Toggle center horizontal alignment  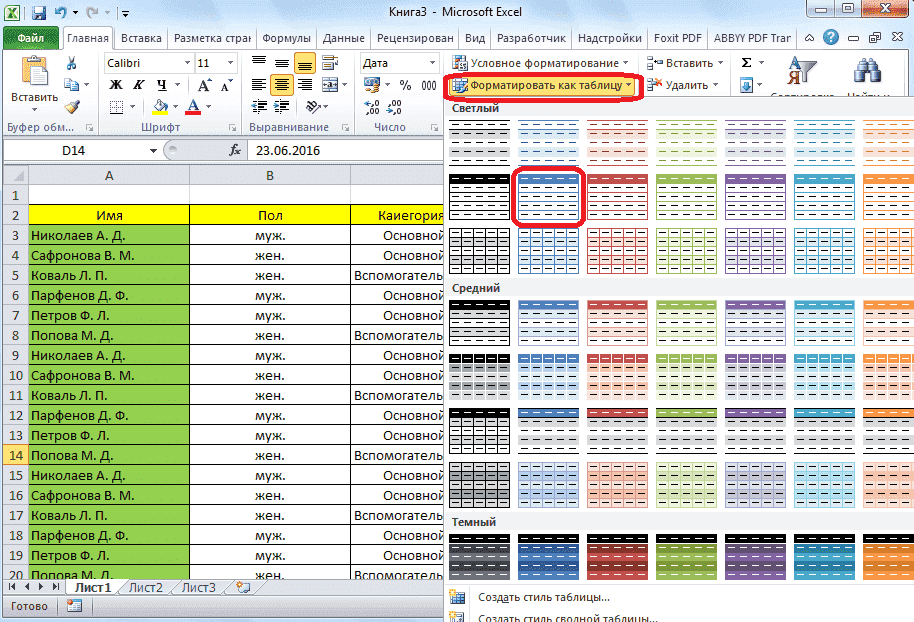pyautogui.click(x=282, y=86)
